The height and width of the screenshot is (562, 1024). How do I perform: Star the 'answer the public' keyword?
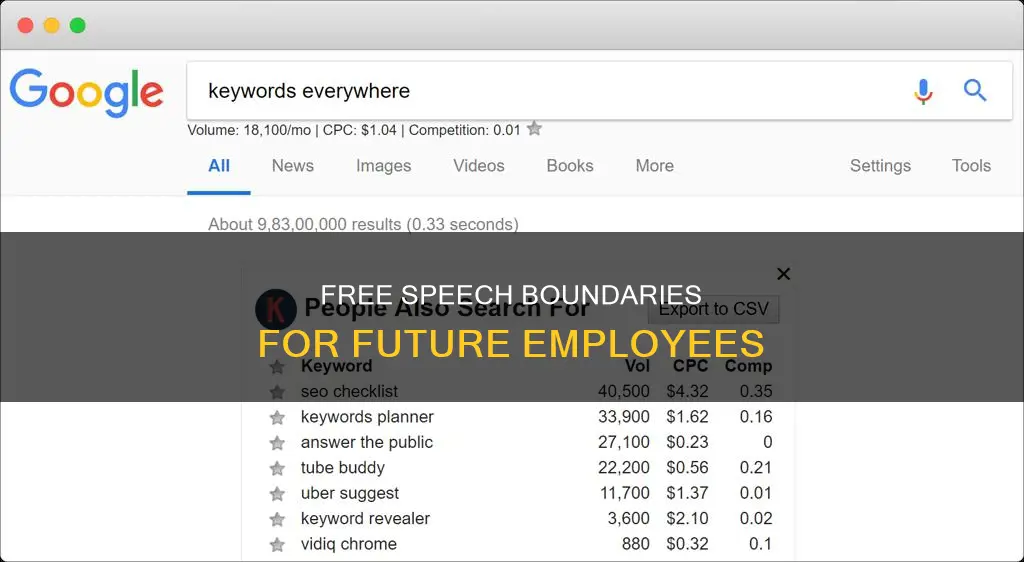click(x=277, y=443)
